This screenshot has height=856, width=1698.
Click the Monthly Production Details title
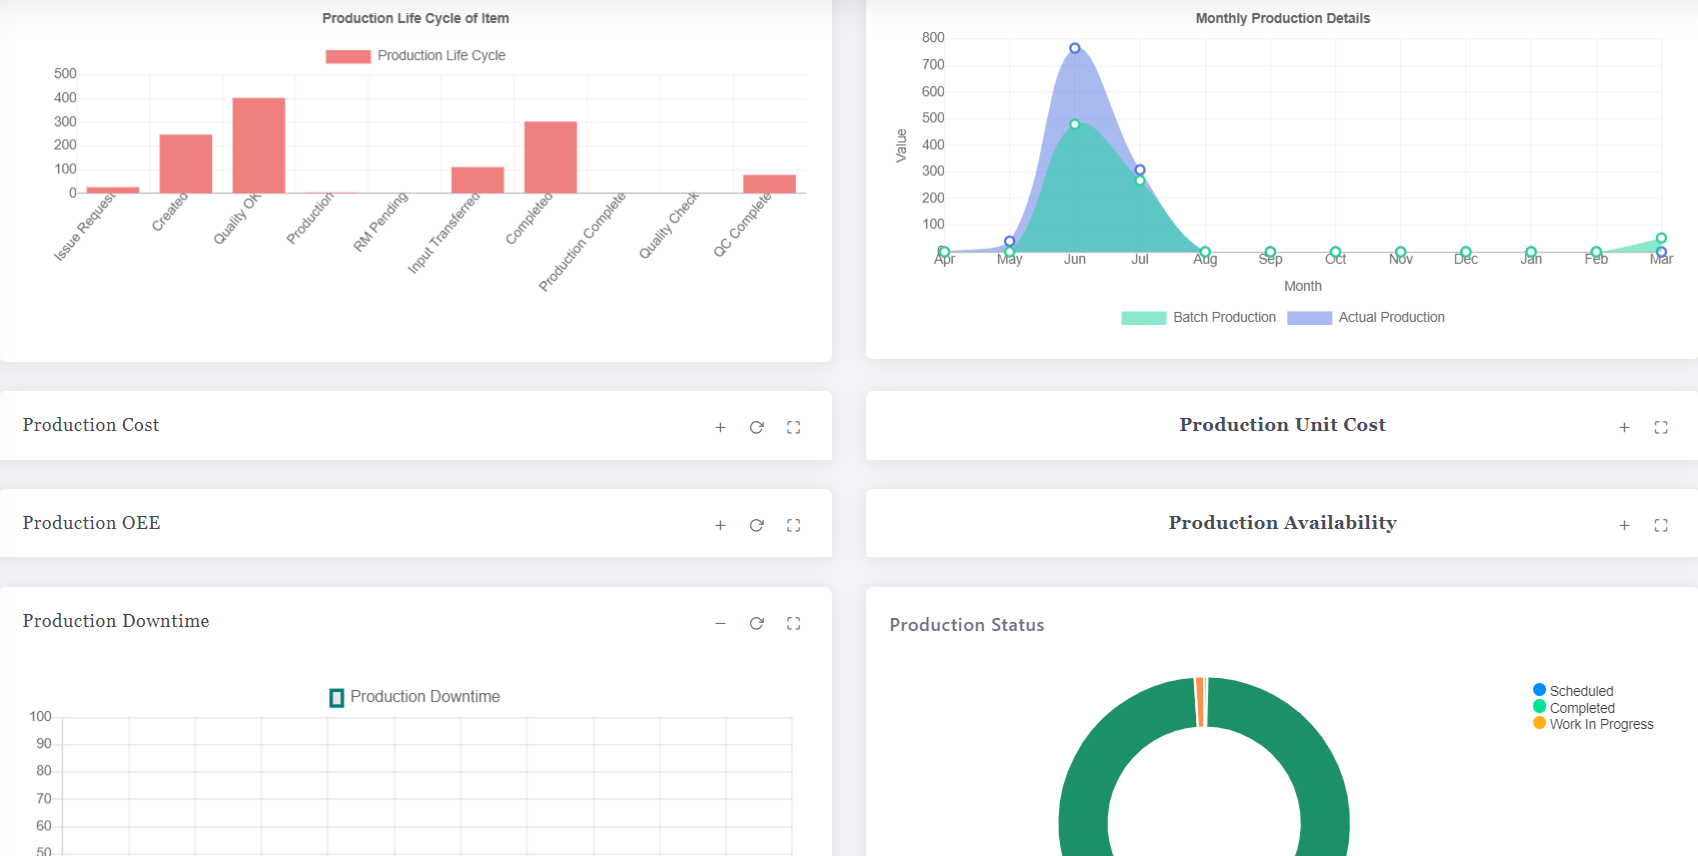1283,18
